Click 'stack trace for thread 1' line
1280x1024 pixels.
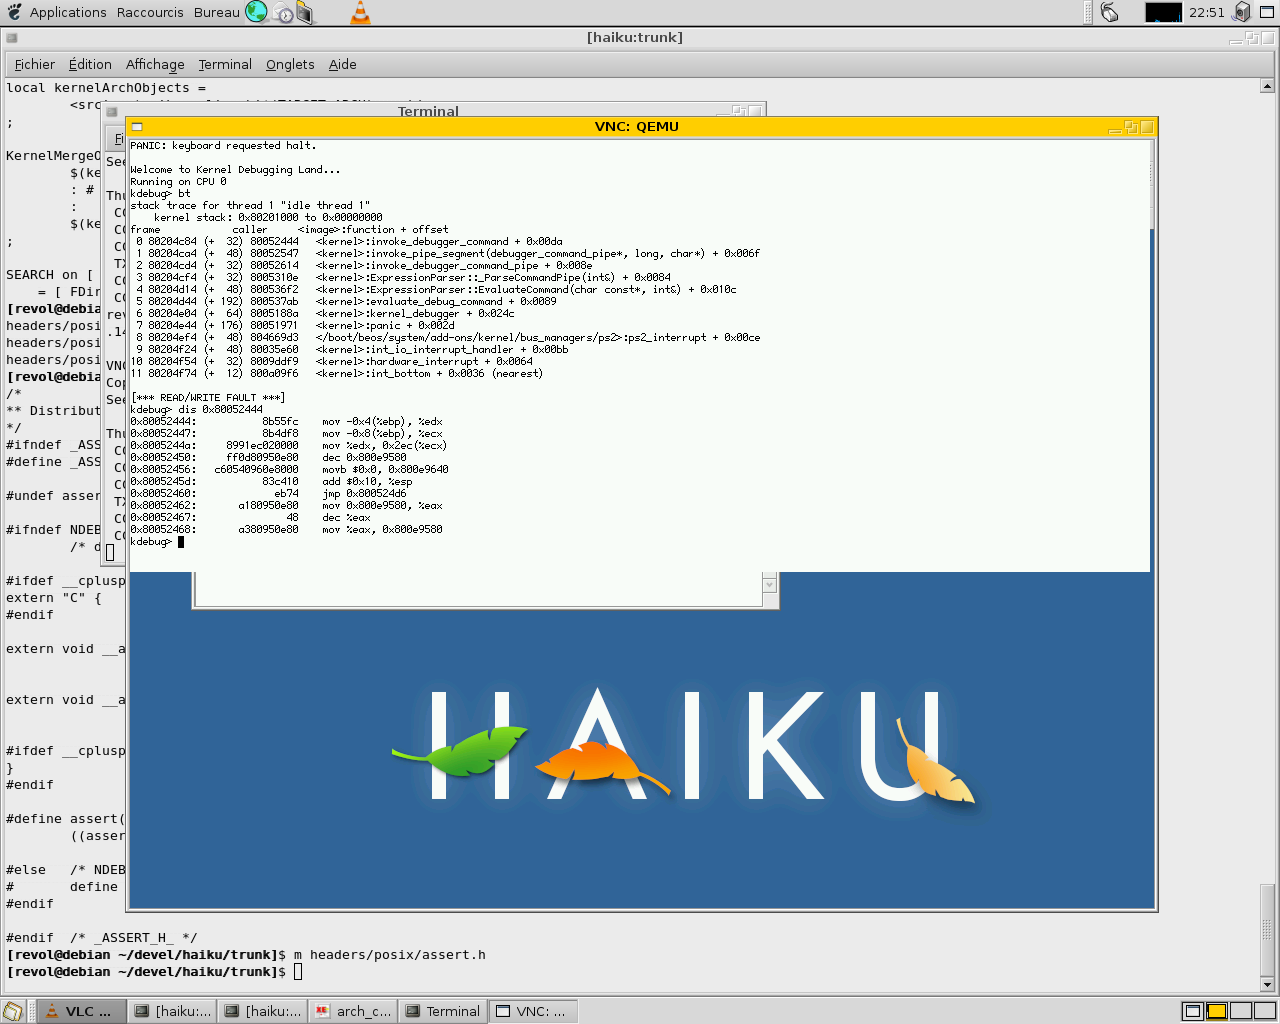pyautogui.click(x=250, y=206)
